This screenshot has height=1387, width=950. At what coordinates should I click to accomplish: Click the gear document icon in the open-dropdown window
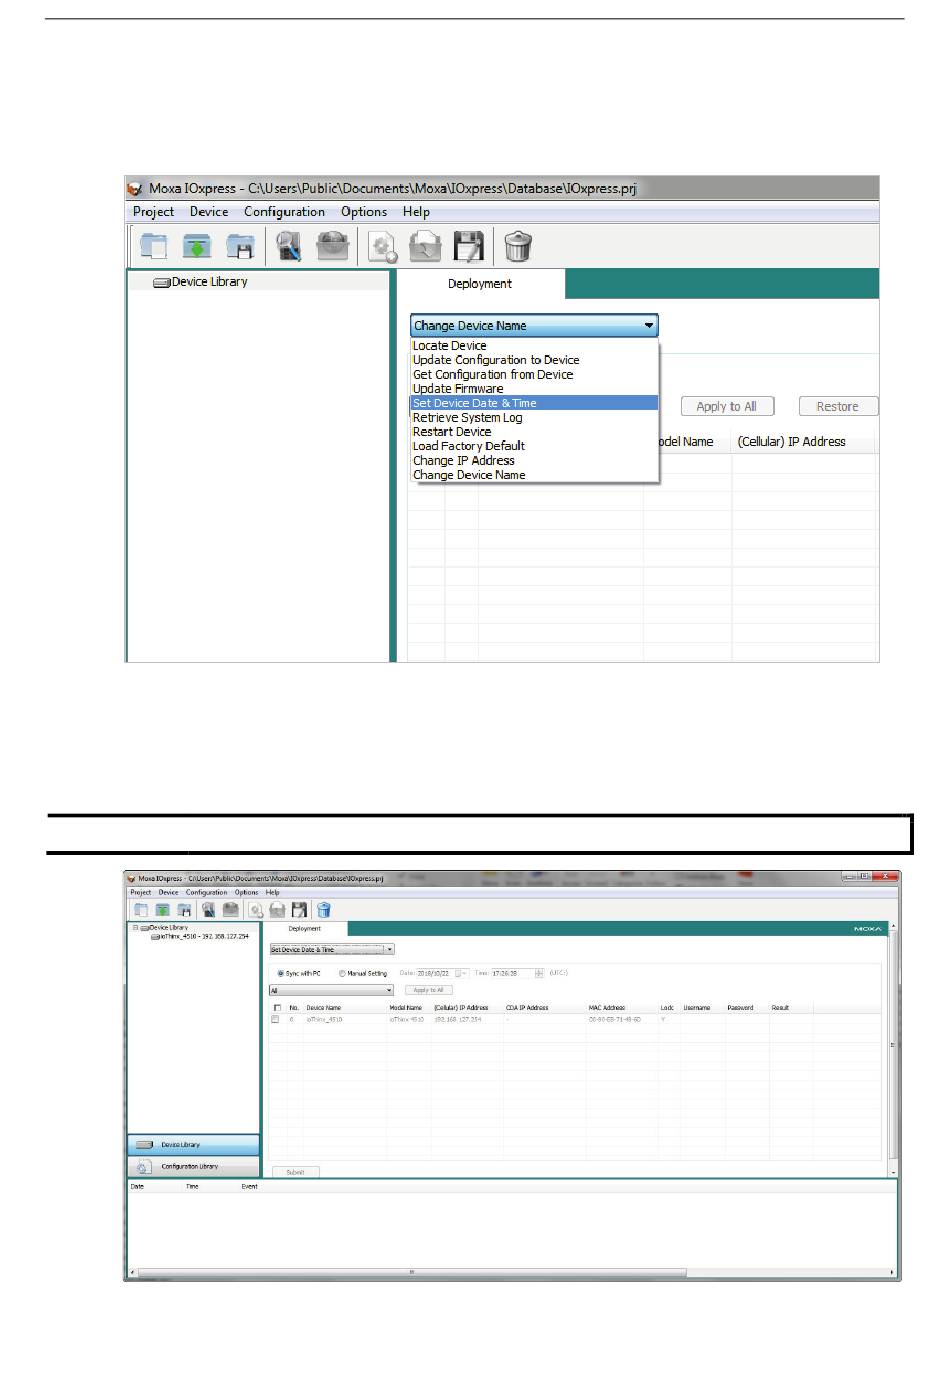[x=381, y=246]
